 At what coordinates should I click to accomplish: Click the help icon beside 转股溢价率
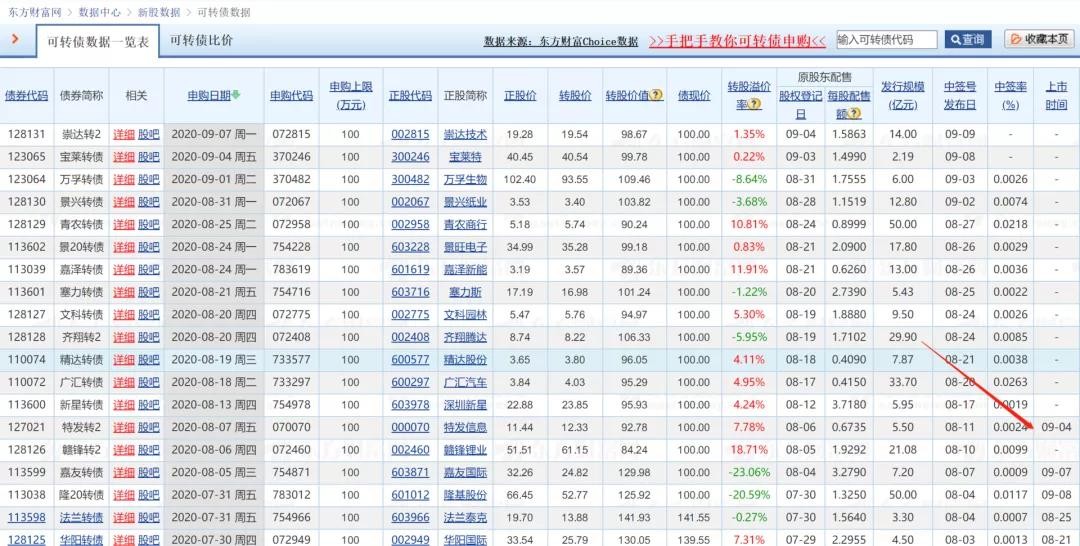point(754,105)
